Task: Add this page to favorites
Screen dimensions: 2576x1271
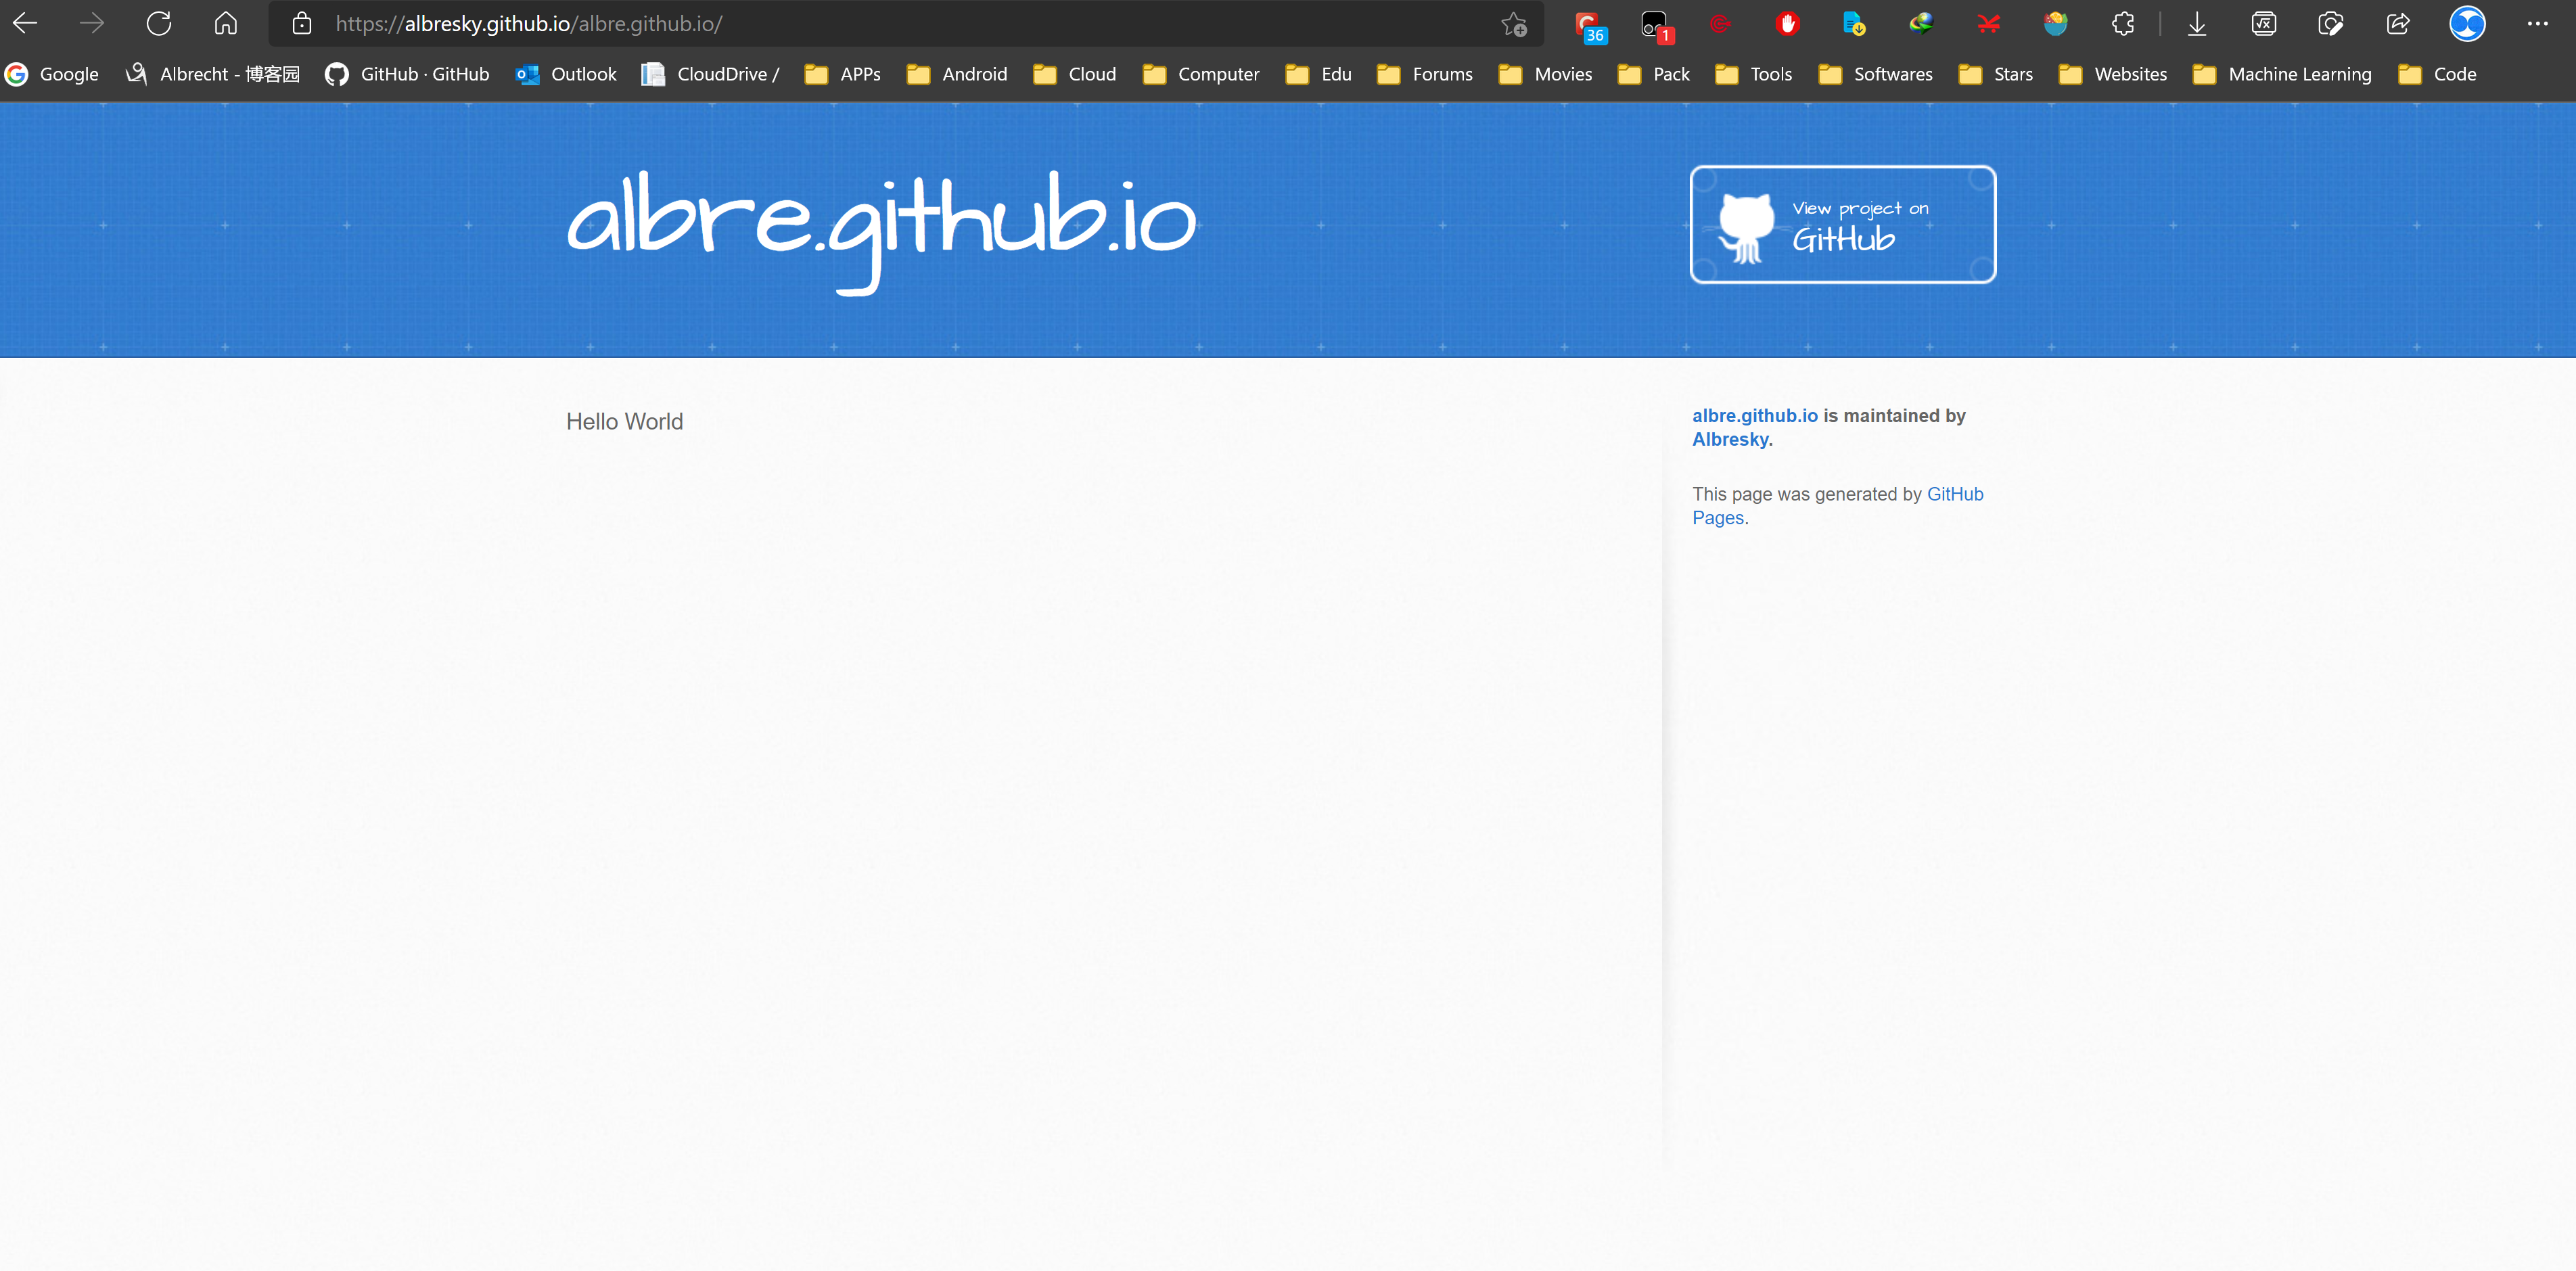Action: click(x=1514, y=24)
